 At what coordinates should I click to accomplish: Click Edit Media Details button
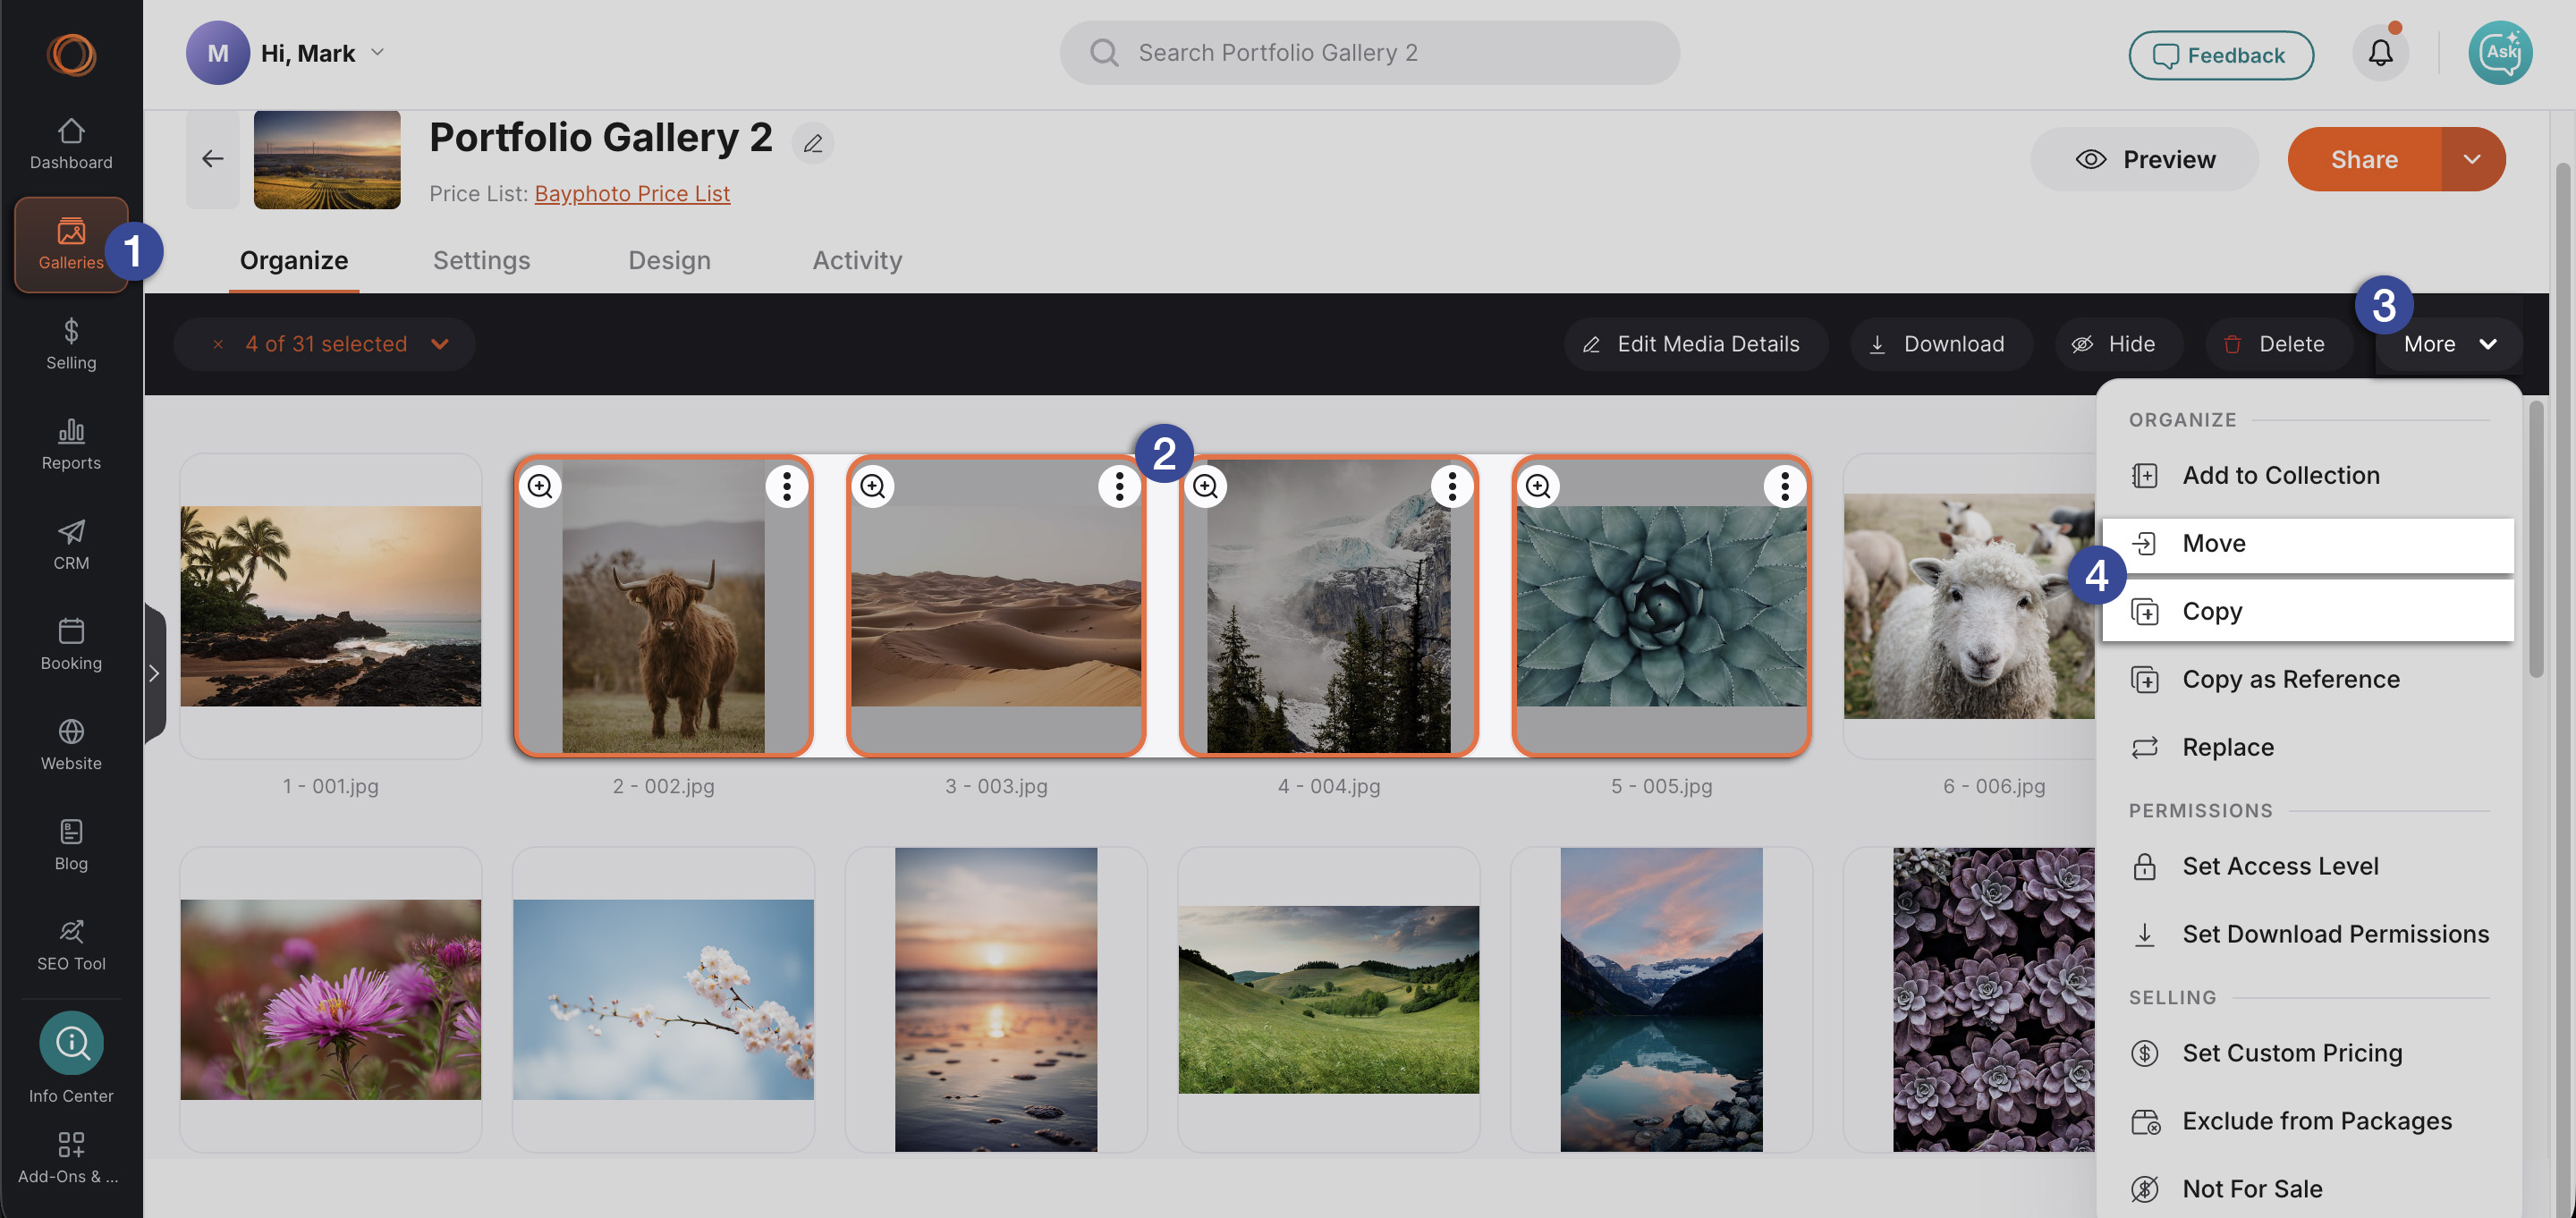pyautogui.click(x=1696, y=344)
